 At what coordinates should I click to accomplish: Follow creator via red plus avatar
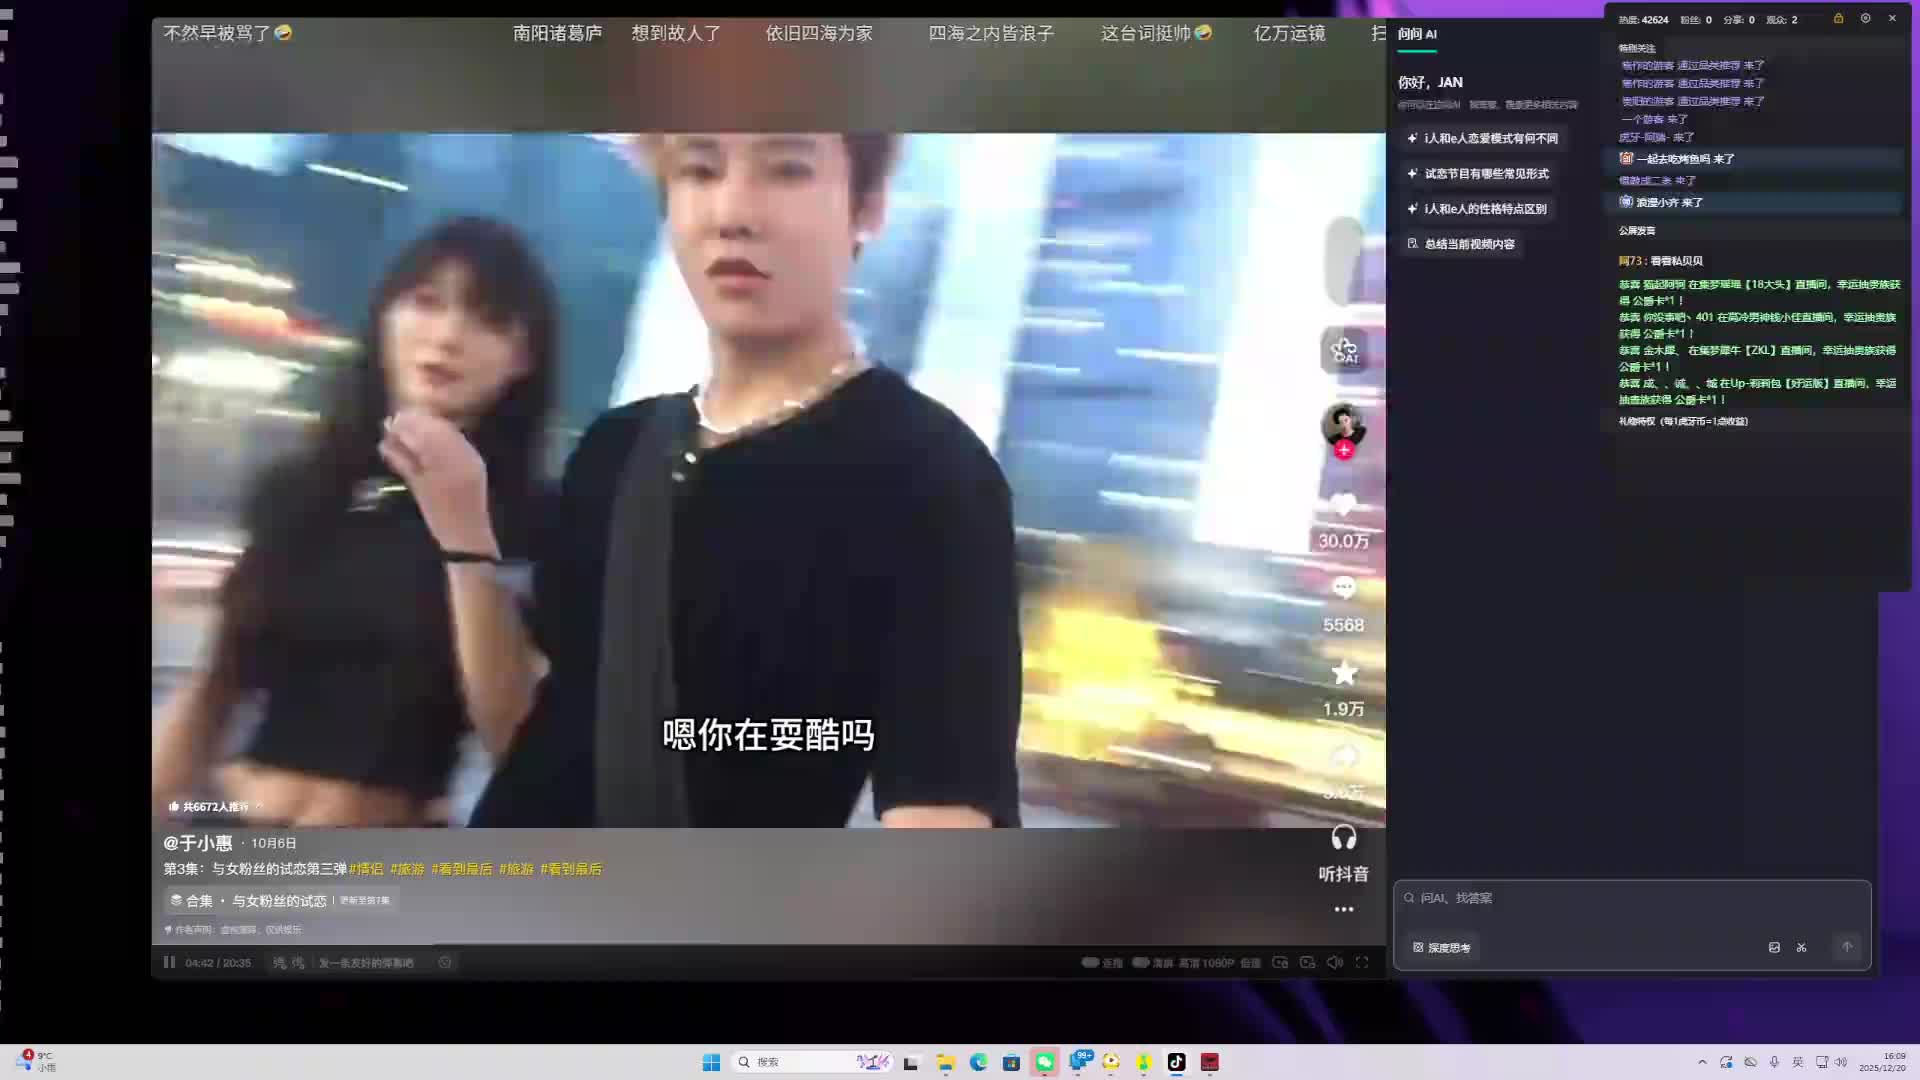pyautogui.click(x=1344, y=450)
